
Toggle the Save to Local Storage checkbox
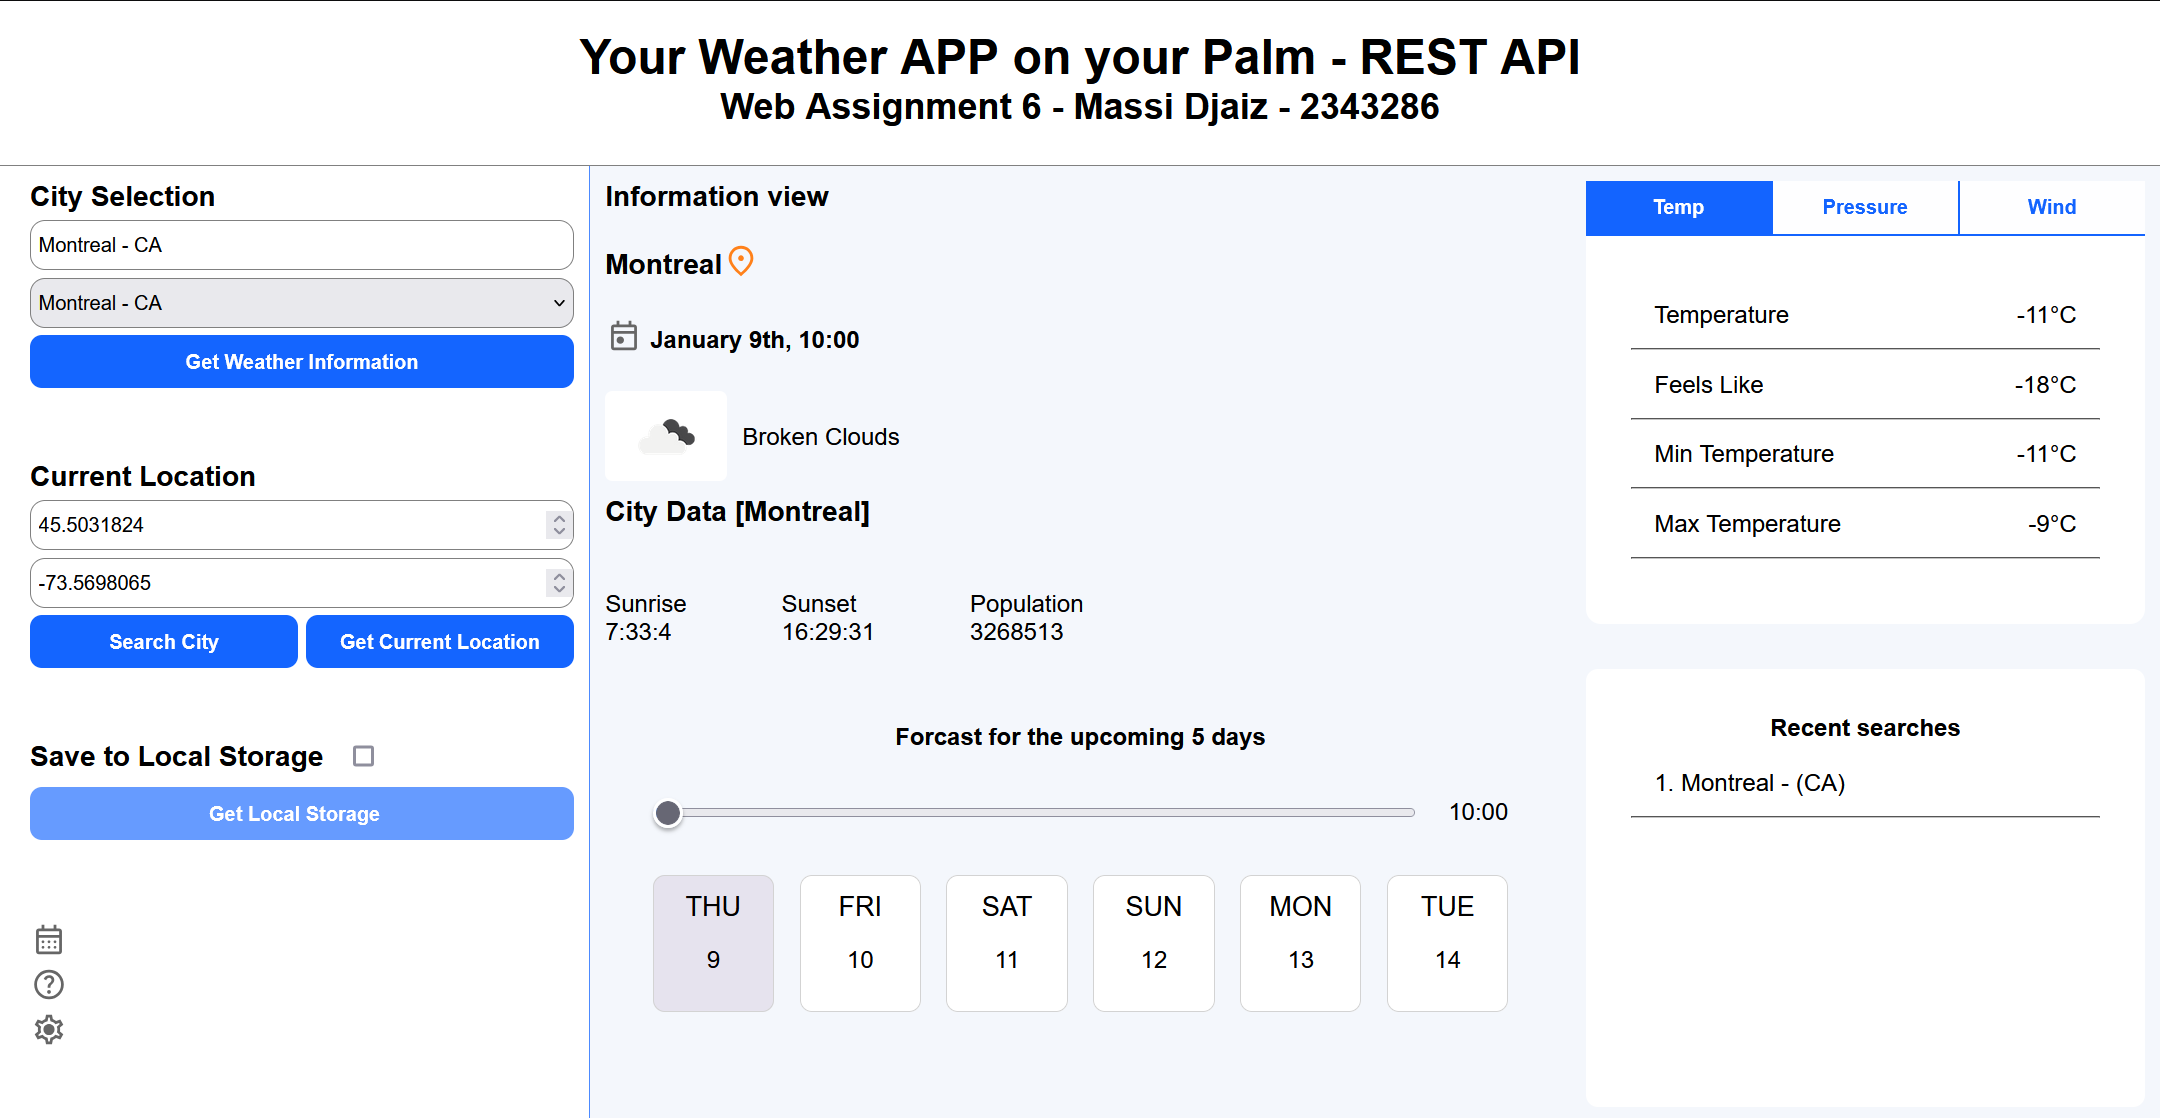[364, 756]
